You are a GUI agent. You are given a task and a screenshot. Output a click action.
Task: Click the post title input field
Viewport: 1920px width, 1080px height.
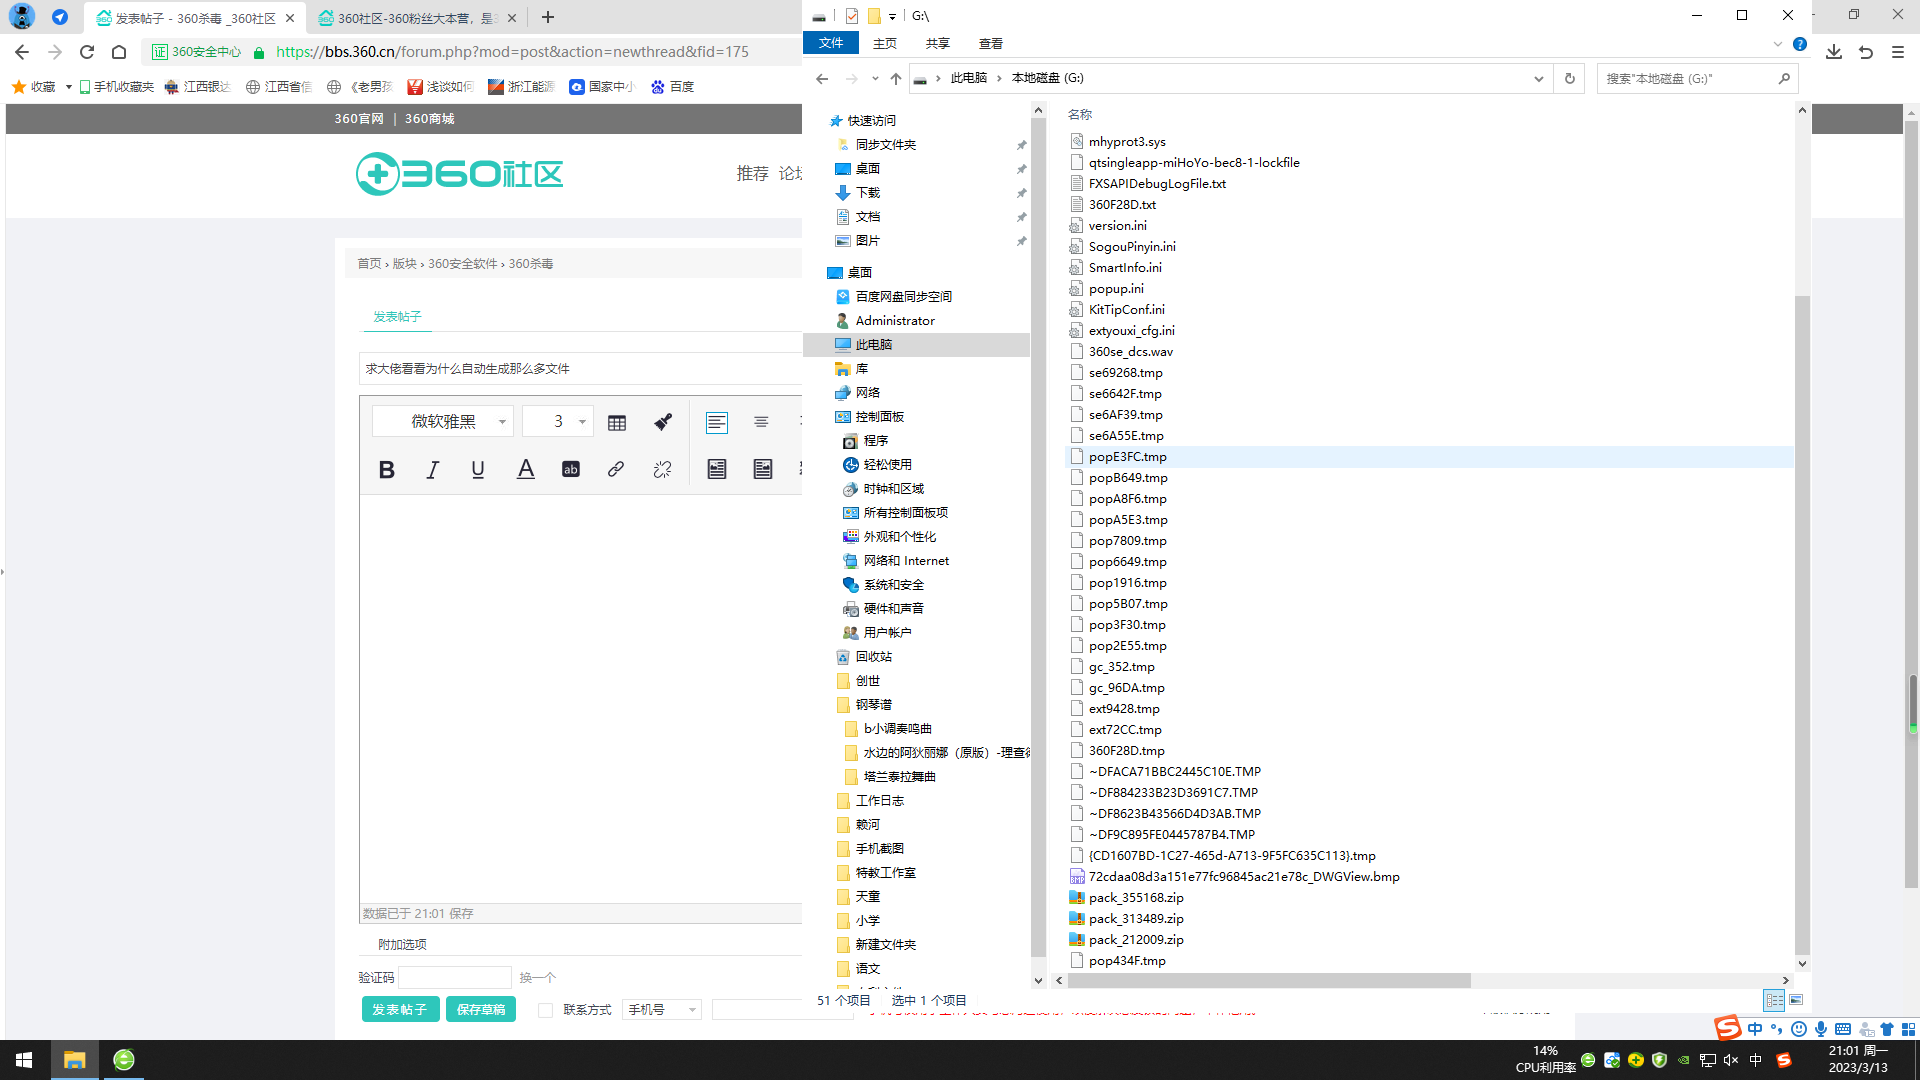581,369
